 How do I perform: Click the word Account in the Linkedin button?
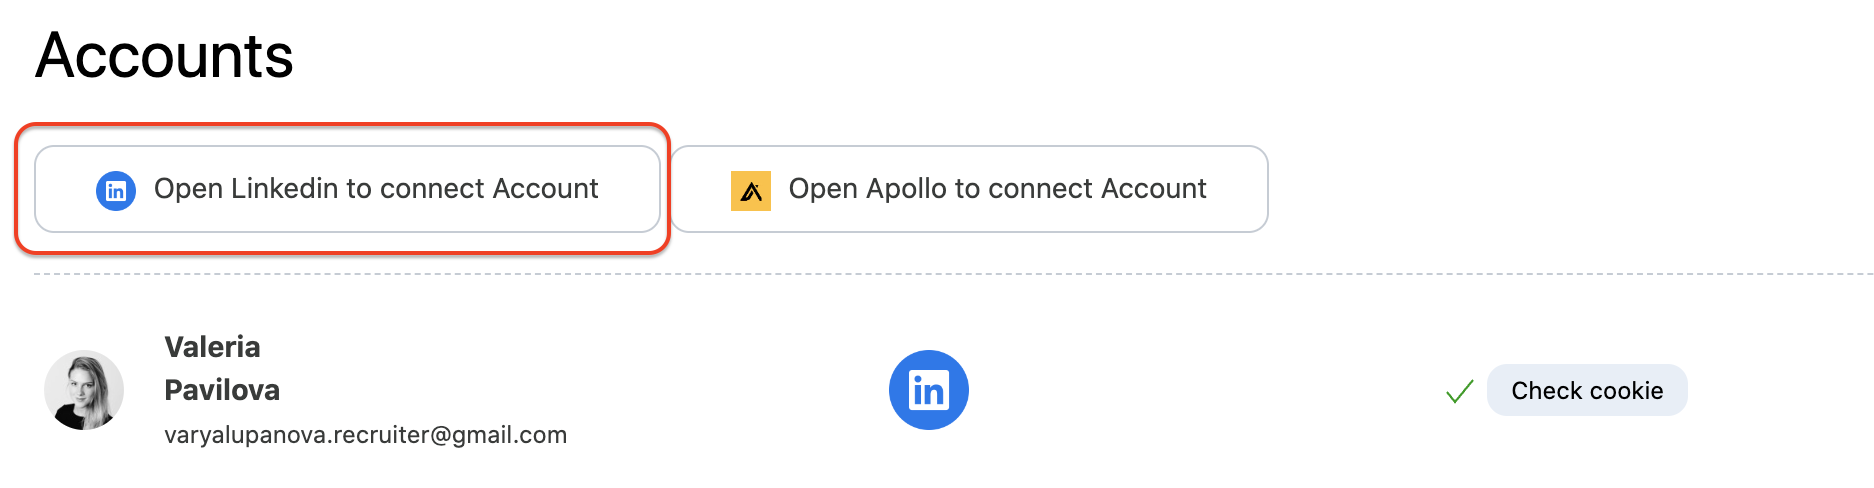[x=545, y=189]
